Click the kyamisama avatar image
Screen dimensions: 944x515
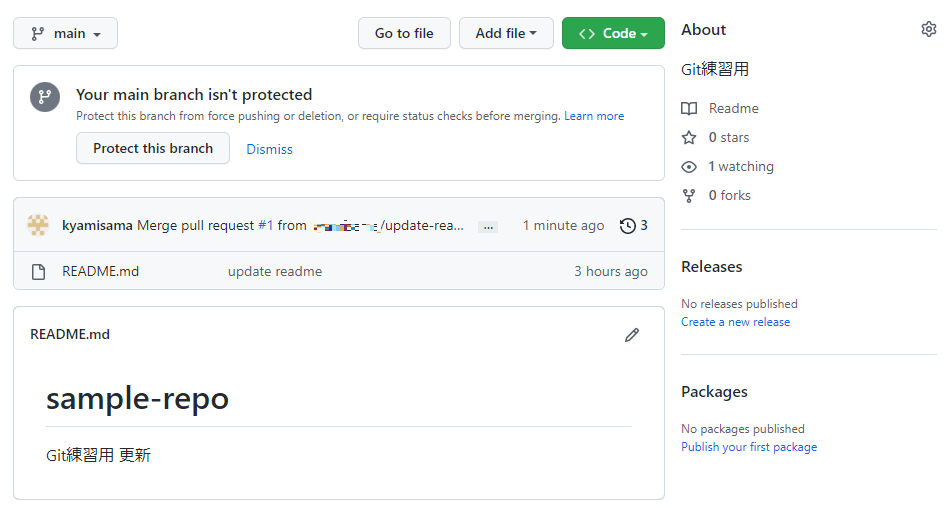pyautogui.click(x=38, y=226)
